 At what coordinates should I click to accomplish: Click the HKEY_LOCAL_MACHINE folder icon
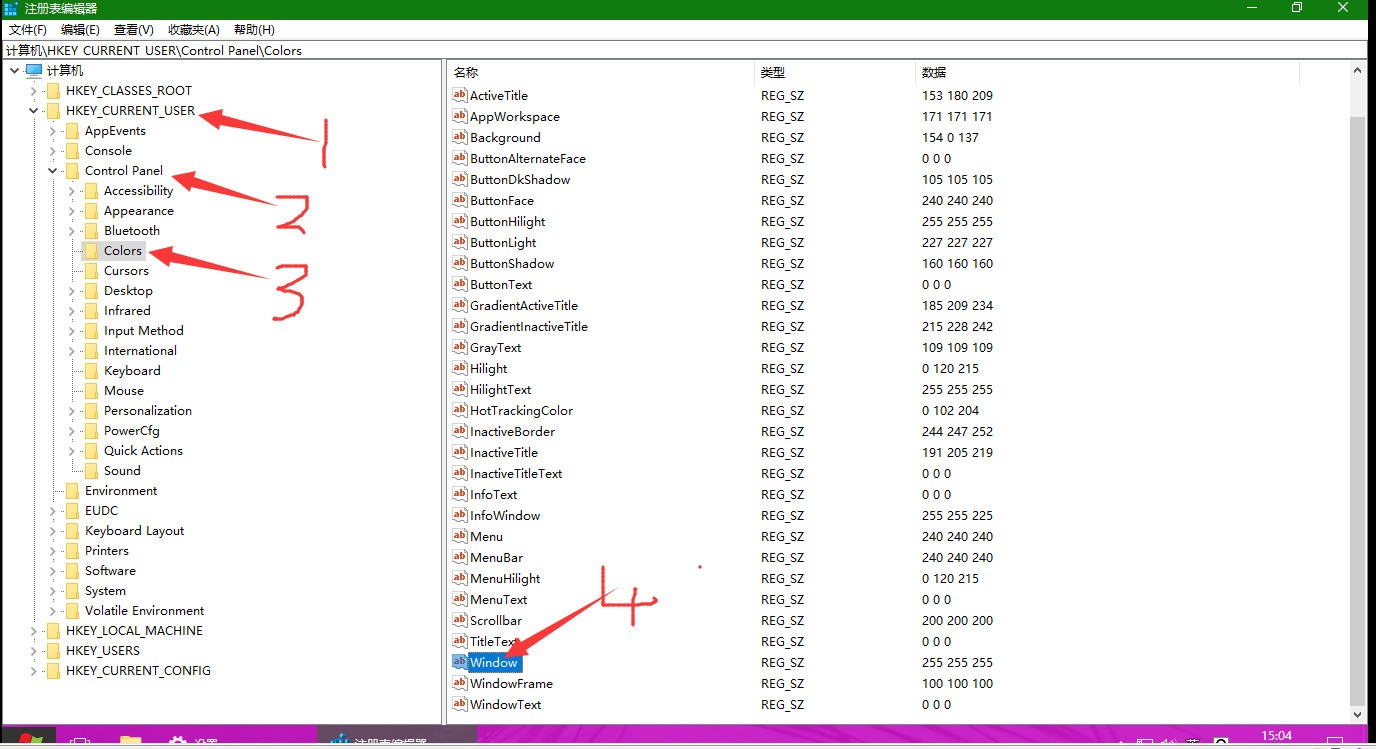(53, 630)
